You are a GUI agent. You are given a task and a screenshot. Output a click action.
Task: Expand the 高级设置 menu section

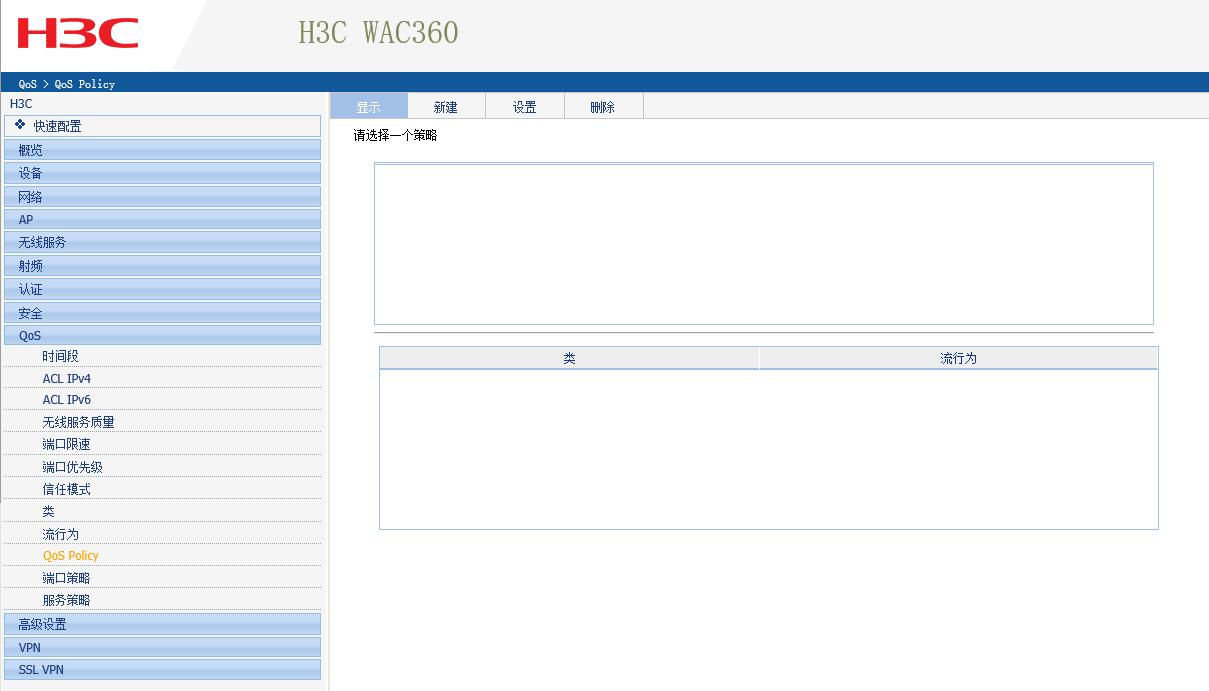click(162, 624)
